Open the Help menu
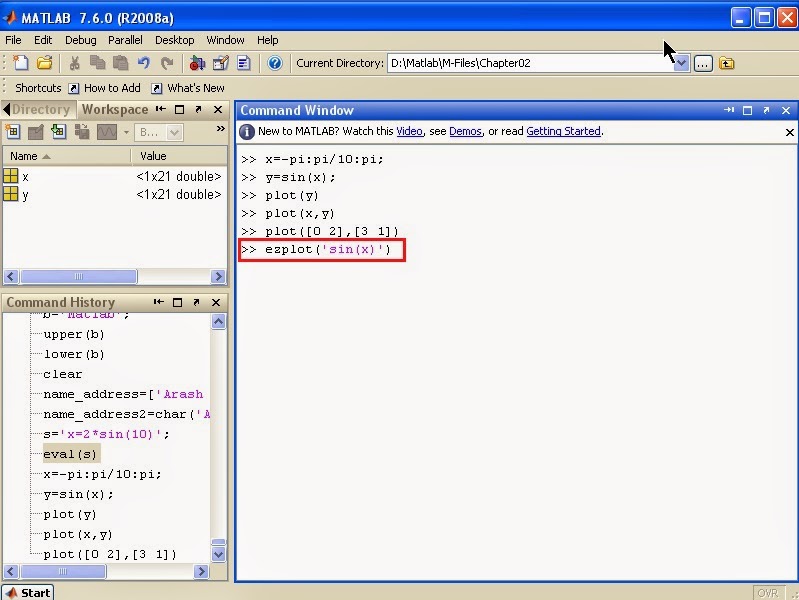799x600 pixels. 268,40
